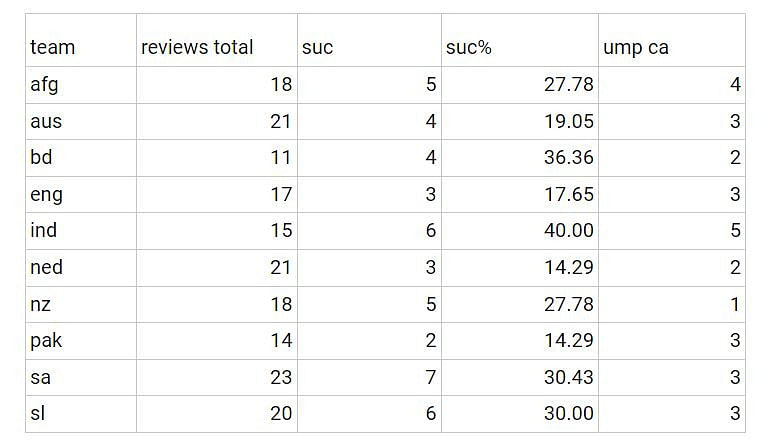Click the cell showing 19.05
The width and height of the screenshot is (773, 447).
tap(520, 121)
